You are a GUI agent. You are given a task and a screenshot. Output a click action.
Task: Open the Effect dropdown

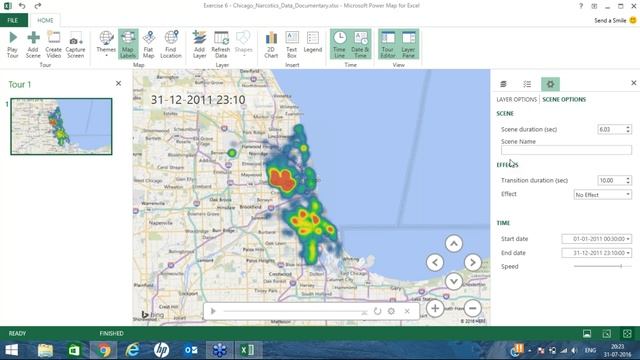point(602,195)
